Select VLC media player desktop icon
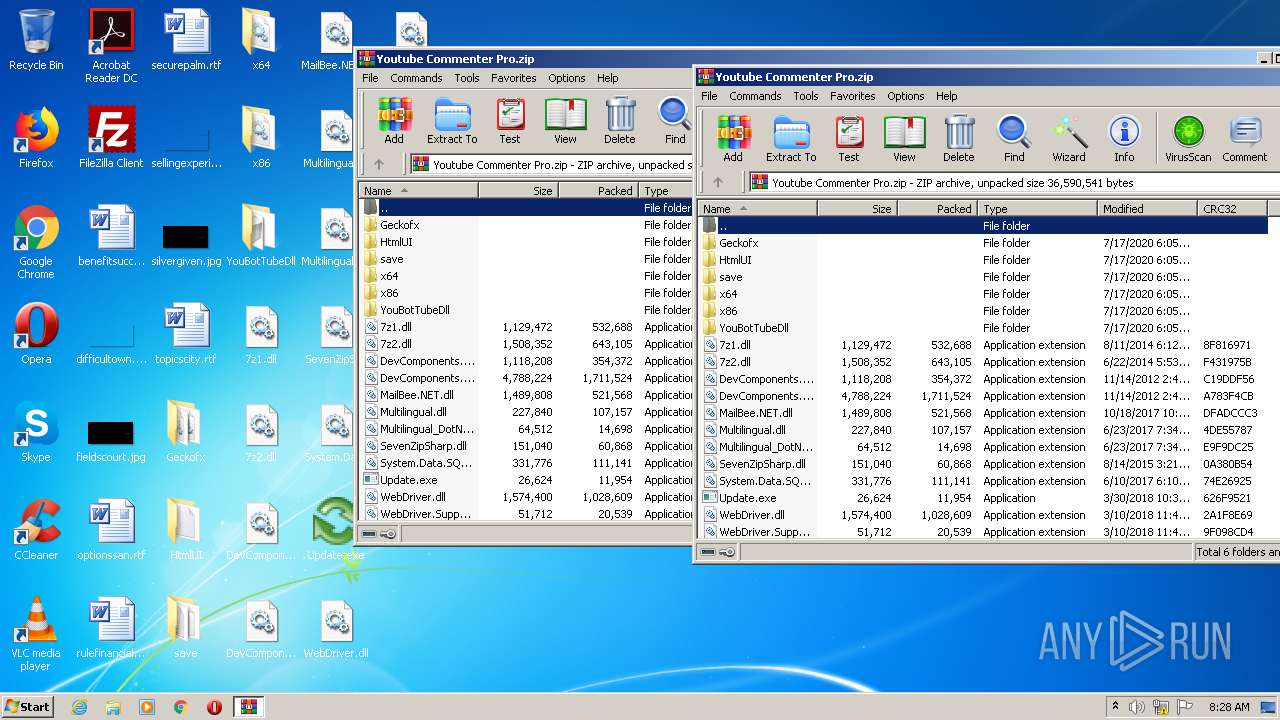This screenshot has width=1280, height=720. [36, 635]
